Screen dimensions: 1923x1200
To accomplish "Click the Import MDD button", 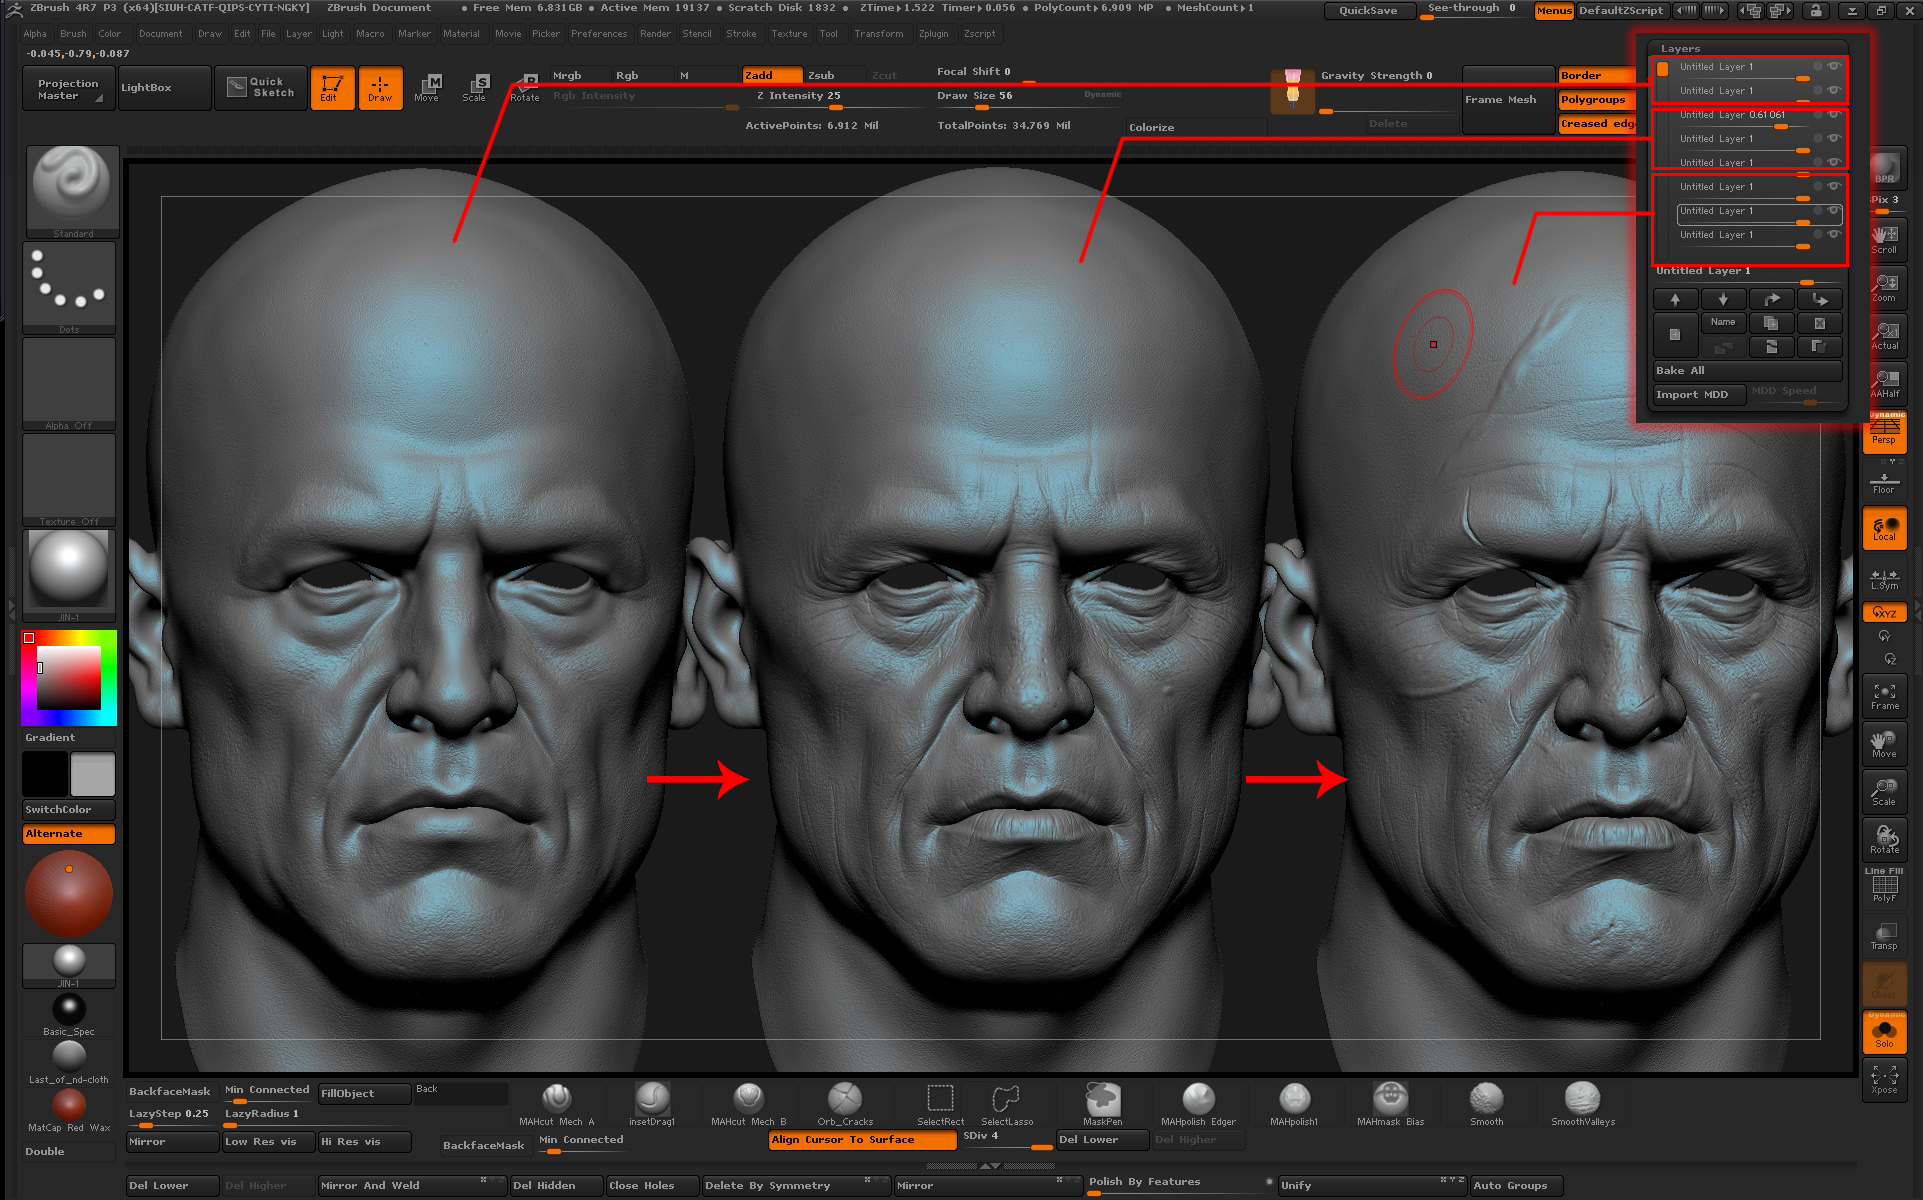I will pos(1699,394).
